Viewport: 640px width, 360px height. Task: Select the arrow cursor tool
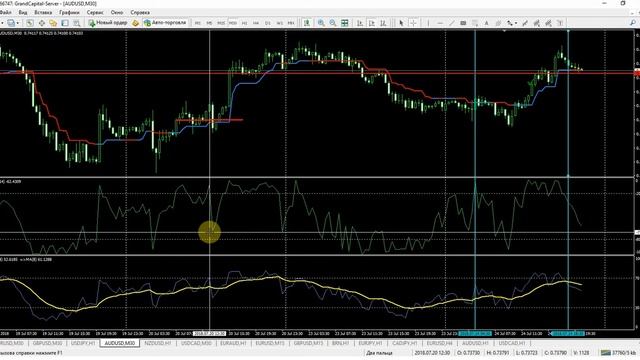point(401,23)
